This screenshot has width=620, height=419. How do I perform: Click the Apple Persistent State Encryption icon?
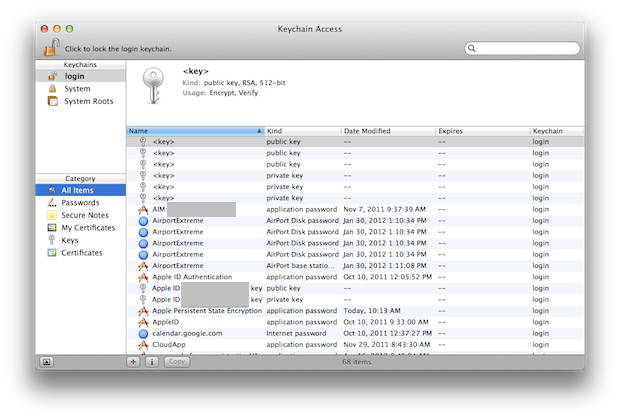[x=143, y=311]
